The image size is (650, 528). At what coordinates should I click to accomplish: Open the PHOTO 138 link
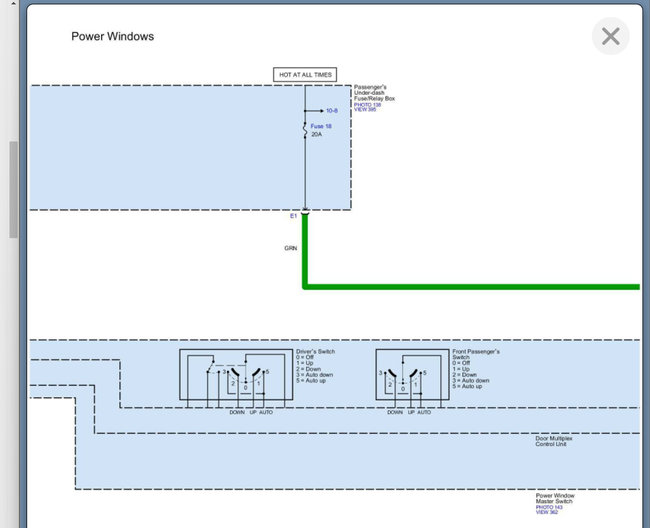367,105
